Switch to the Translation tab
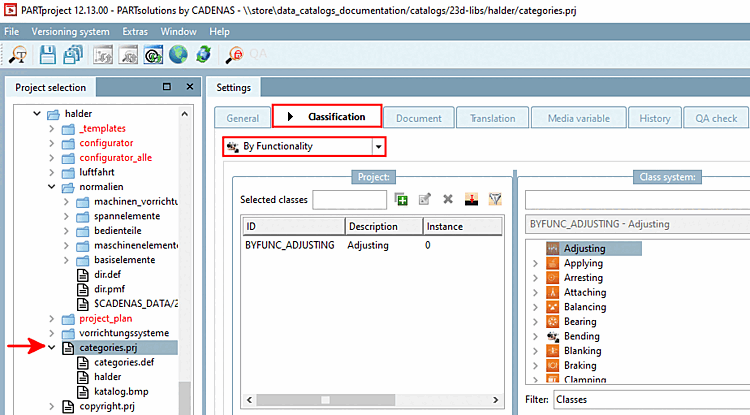The image size is (750, 415). (492, 118)
